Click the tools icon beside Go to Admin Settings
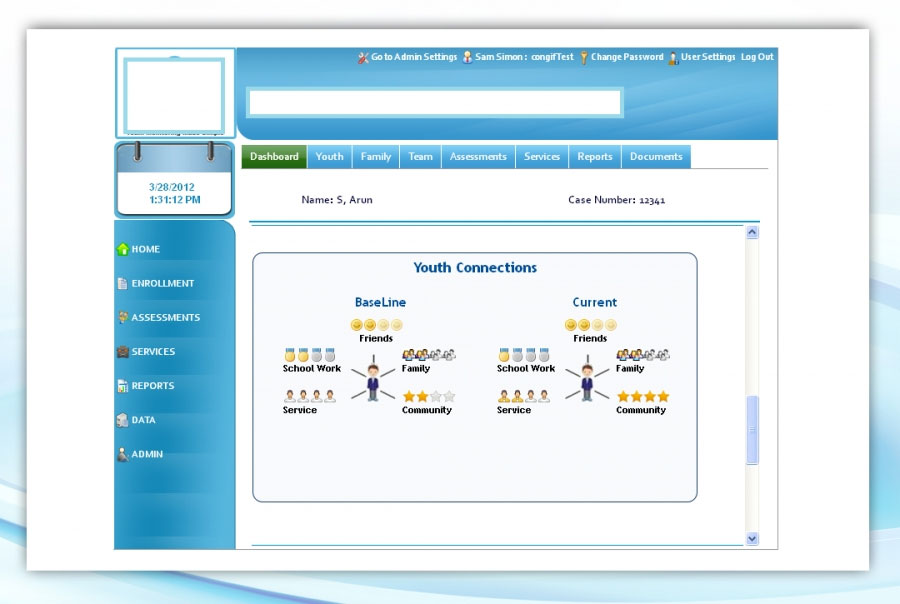This screenshot has width=900, height=604. [363, 57]
